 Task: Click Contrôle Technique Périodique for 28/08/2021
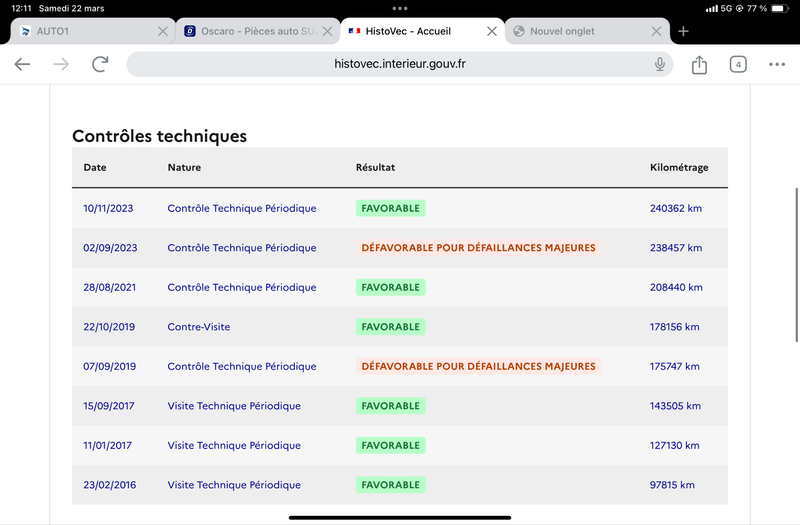242,287
